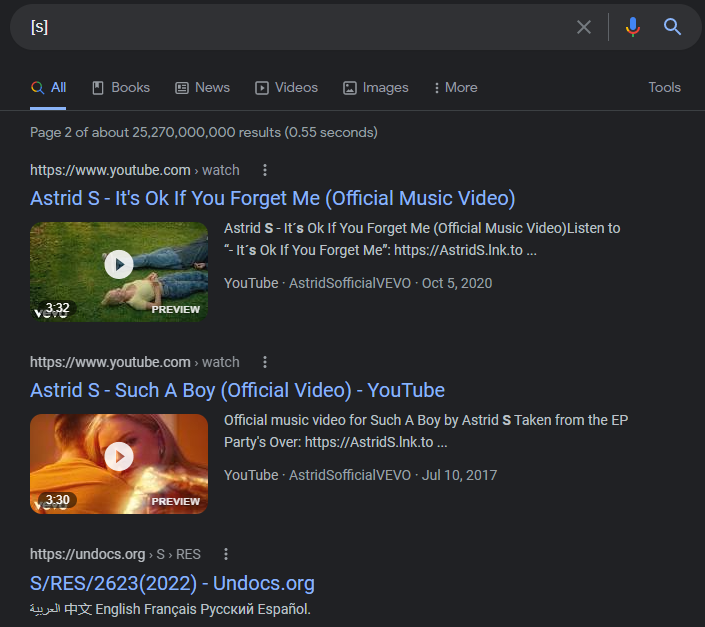Screen dimensions: 705x627
Task: Click 'YouTube · AstridSofficialVEVO · Oct 5, 2020' text
Action: pos(358,283)
